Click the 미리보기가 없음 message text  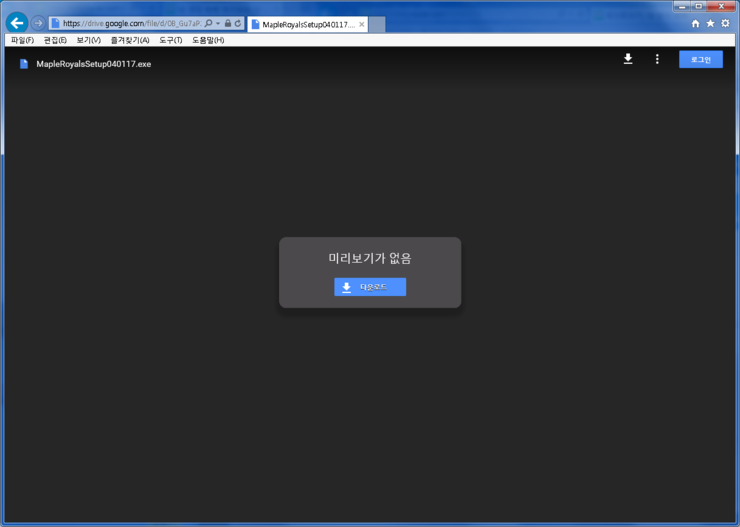(370, 259)
